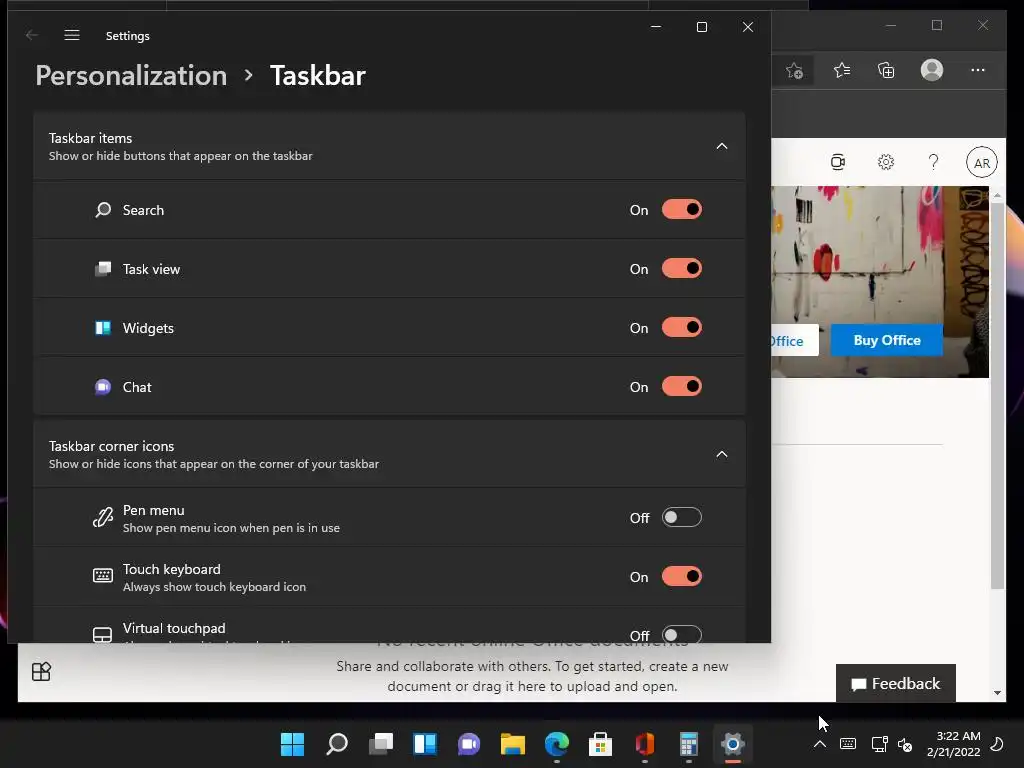Click the Settings gear on the taskbar
Image resolution: width=1024 pixels, height=768 pixels.
733,744
